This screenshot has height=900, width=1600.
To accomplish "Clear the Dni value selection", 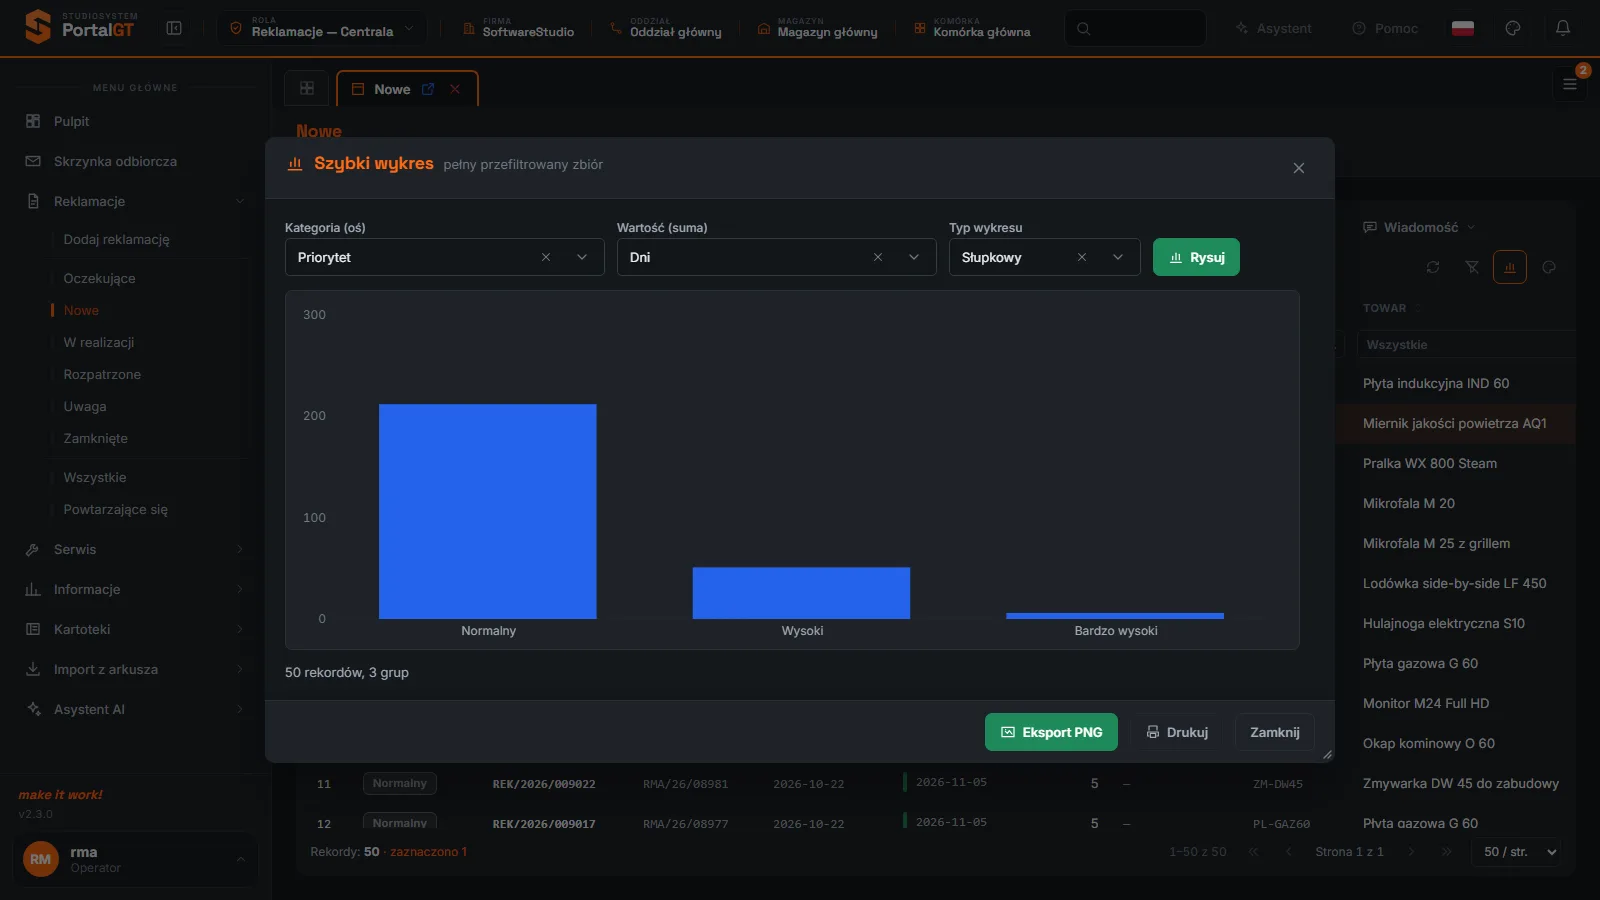I will [x=878, y=257].
